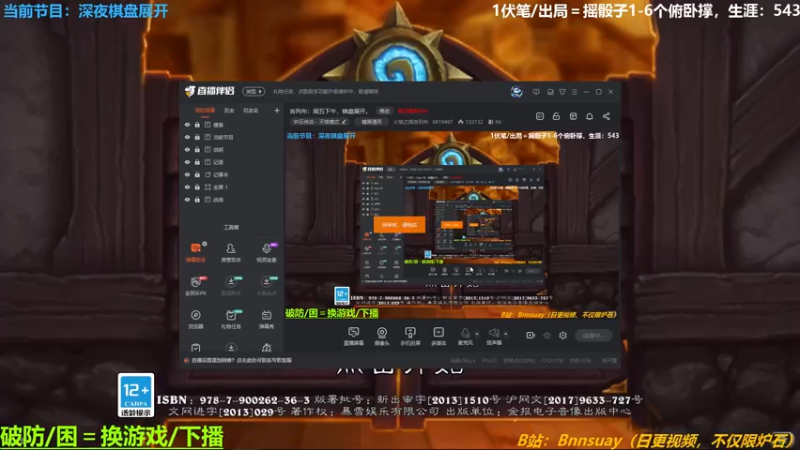The height and width of the screenshot is (450, 800).
Task: Expand speaker options arrow
Action: click(x=506, y=334)
